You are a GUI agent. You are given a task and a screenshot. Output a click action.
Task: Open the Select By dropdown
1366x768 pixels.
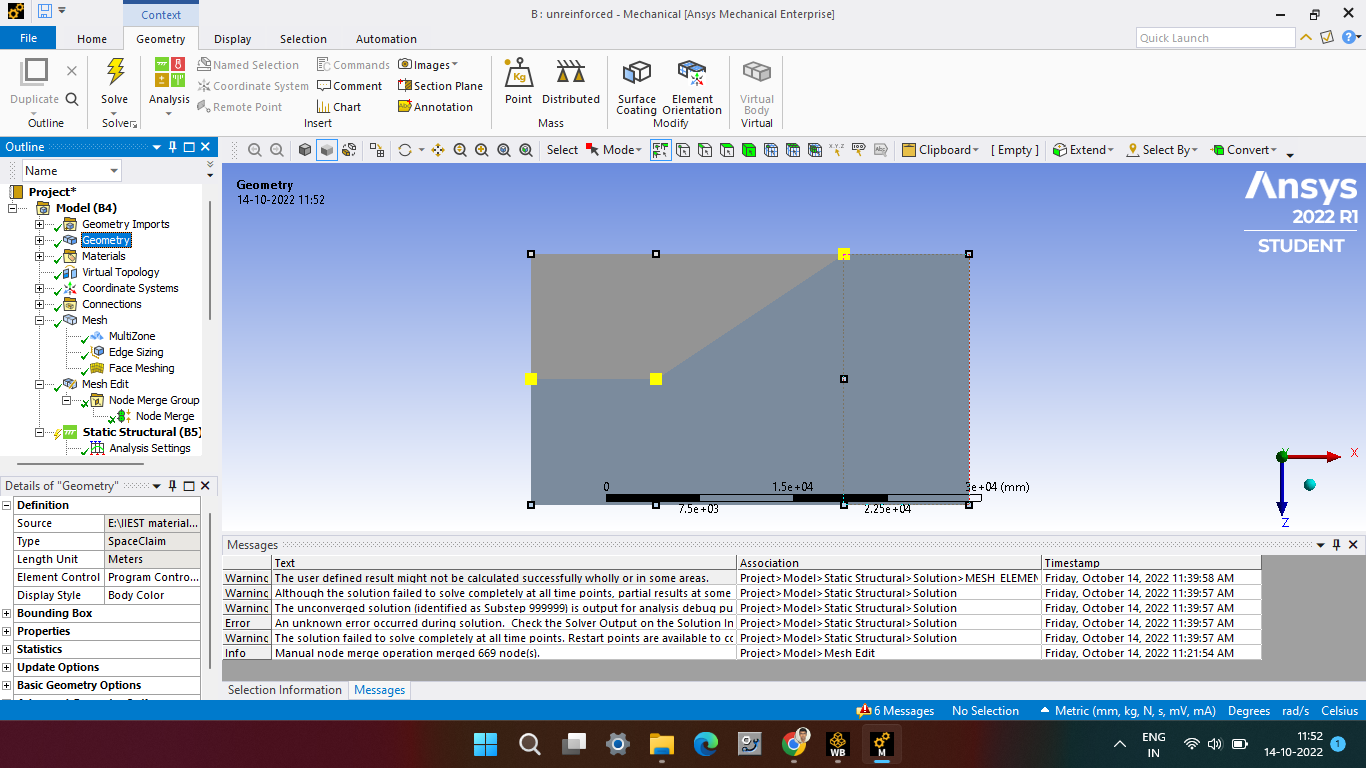[1162, 150]
